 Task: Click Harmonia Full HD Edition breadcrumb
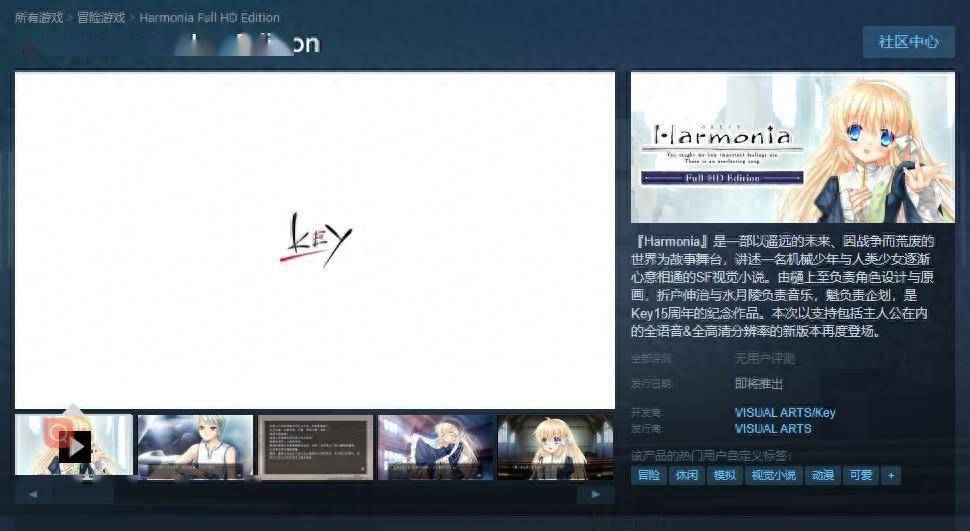210,17
